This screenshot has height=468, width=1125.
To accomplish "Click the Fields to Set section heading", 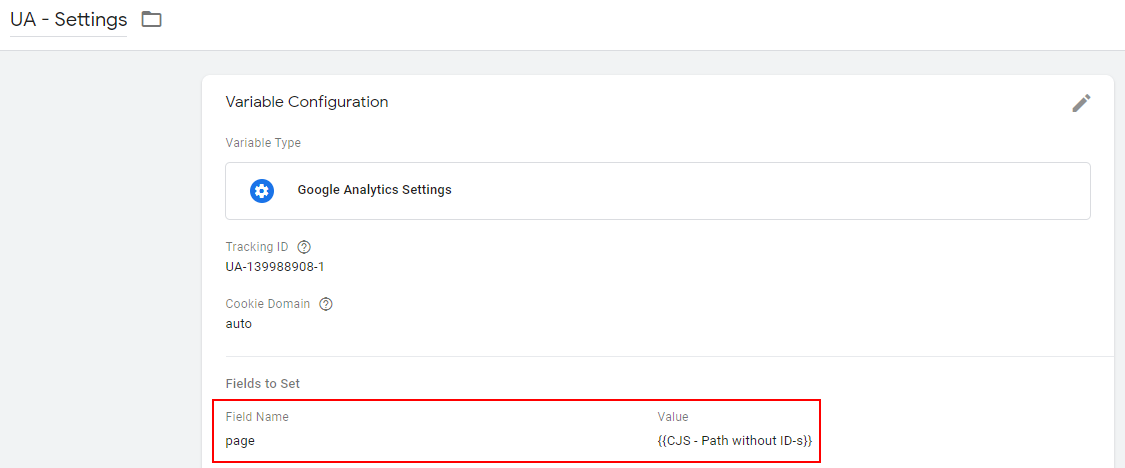I will [263, 384].
